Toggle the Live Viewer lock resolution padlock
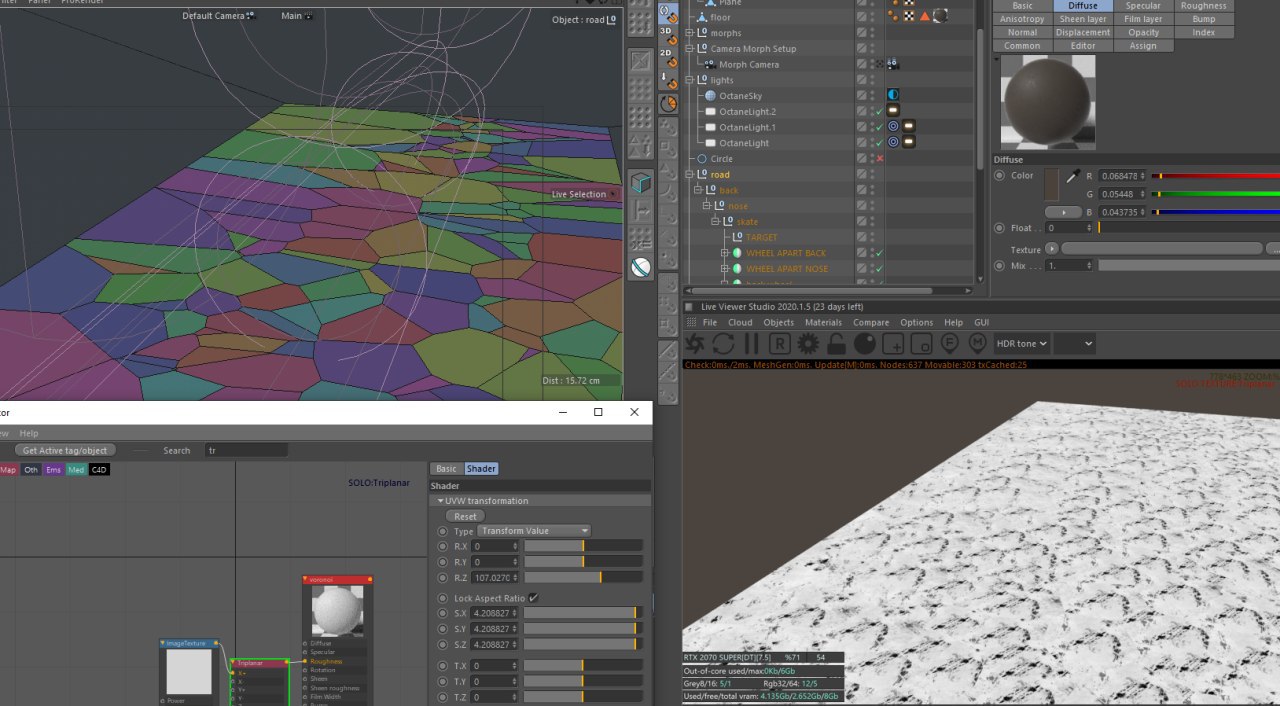This screenshot has width=1280, height=706. tap(836, 344)
